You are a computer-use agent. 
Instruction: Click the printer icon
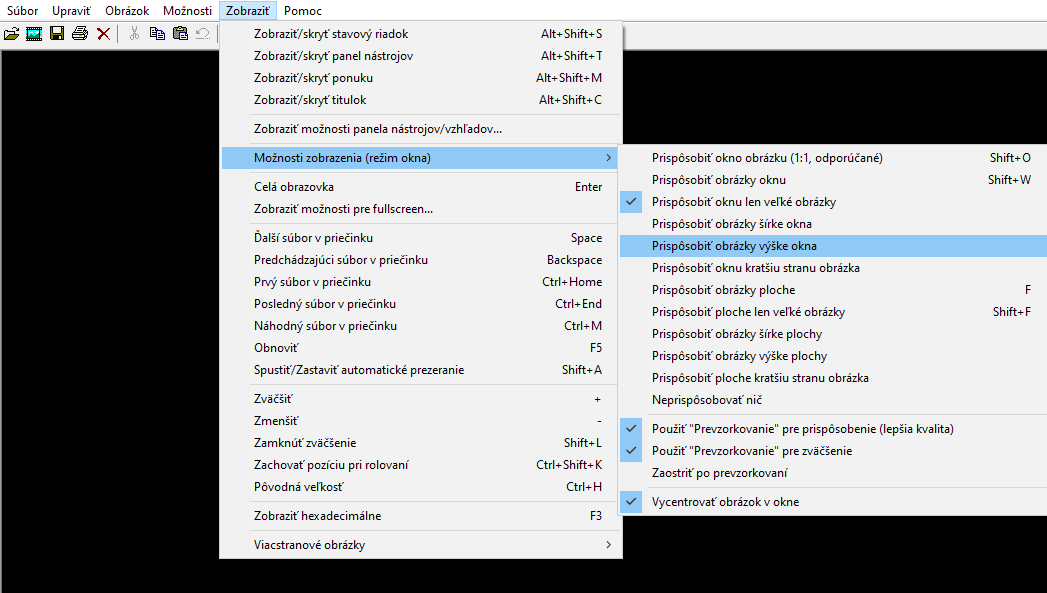point(80,34)
